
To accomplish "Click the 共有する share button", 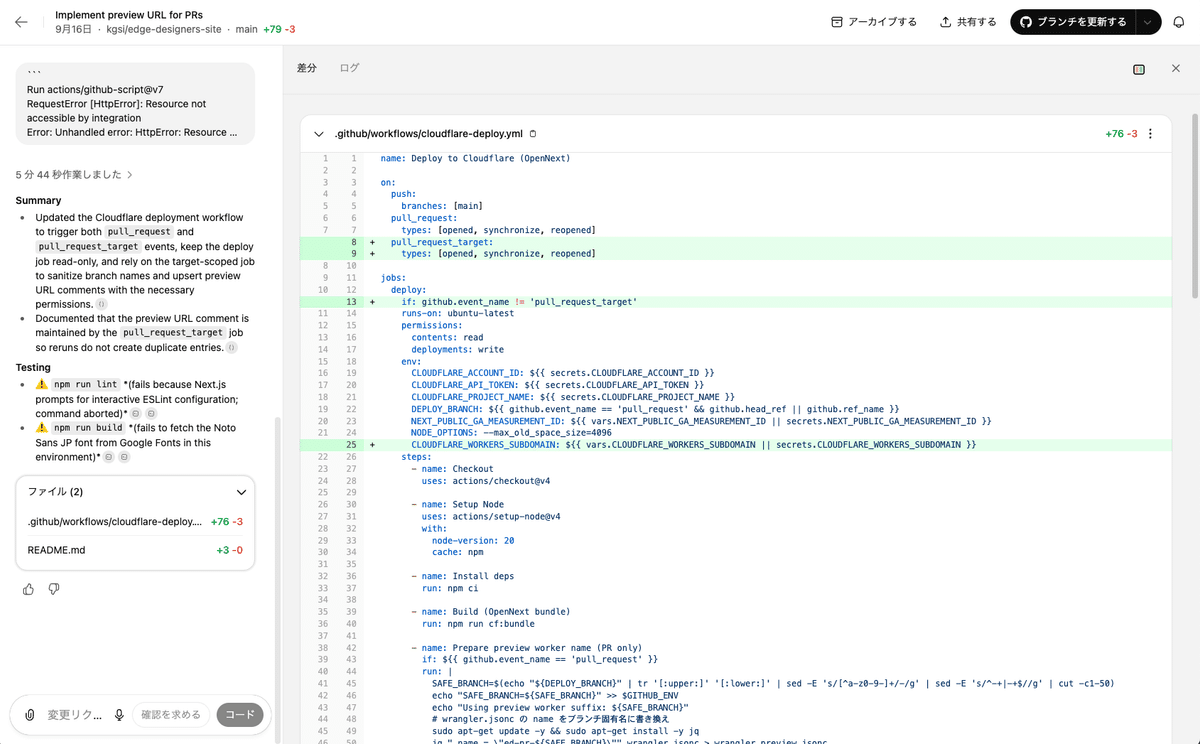I will pyautogui.click(x=968, y=22).
